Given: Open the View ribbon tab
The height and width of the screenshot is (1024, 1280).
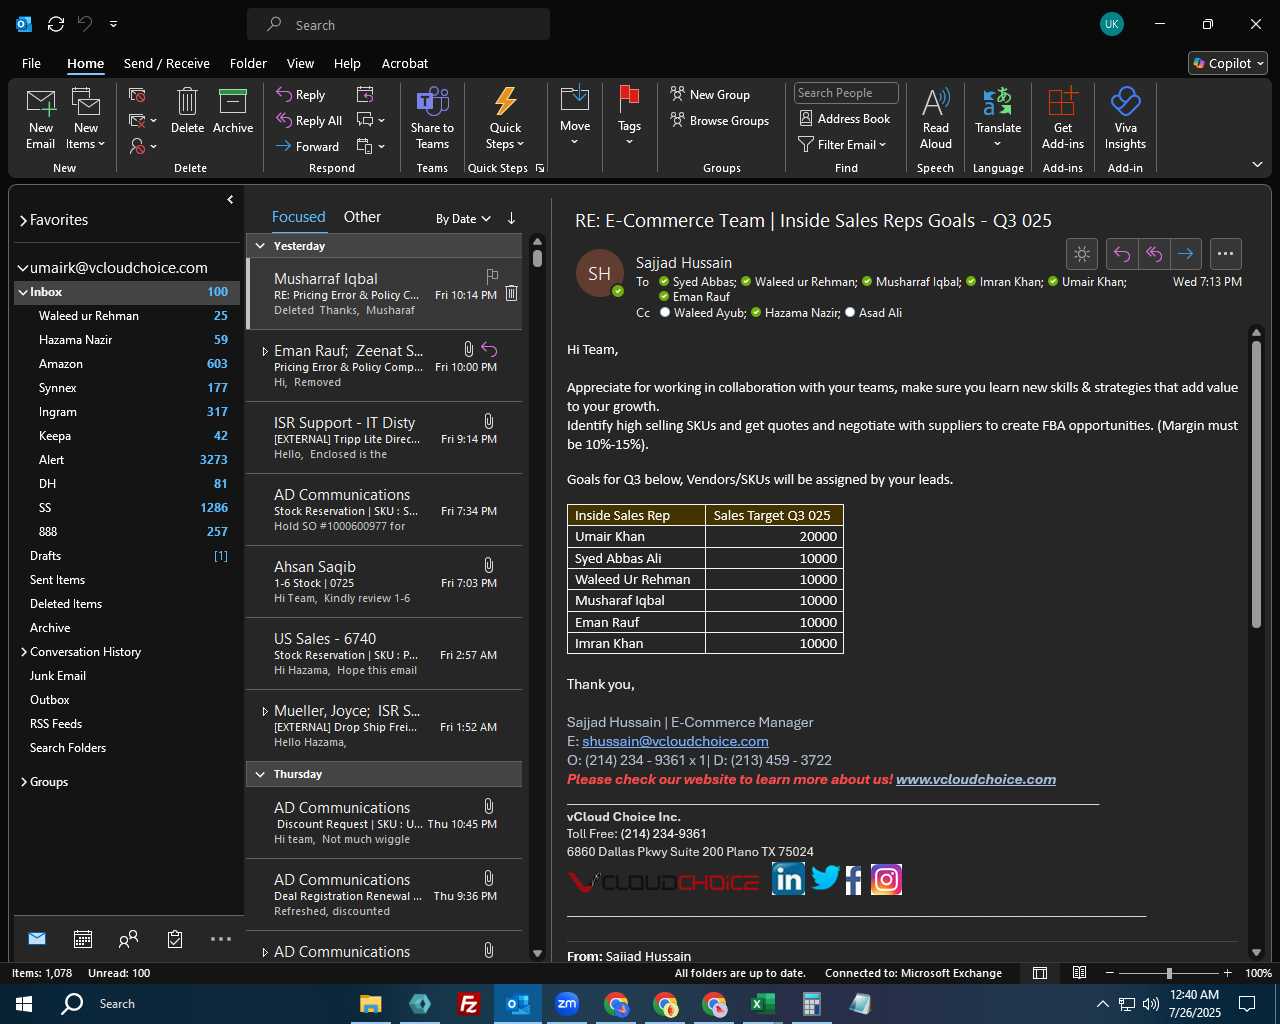Looking at the screenshot, I should (x=300, y=63).
